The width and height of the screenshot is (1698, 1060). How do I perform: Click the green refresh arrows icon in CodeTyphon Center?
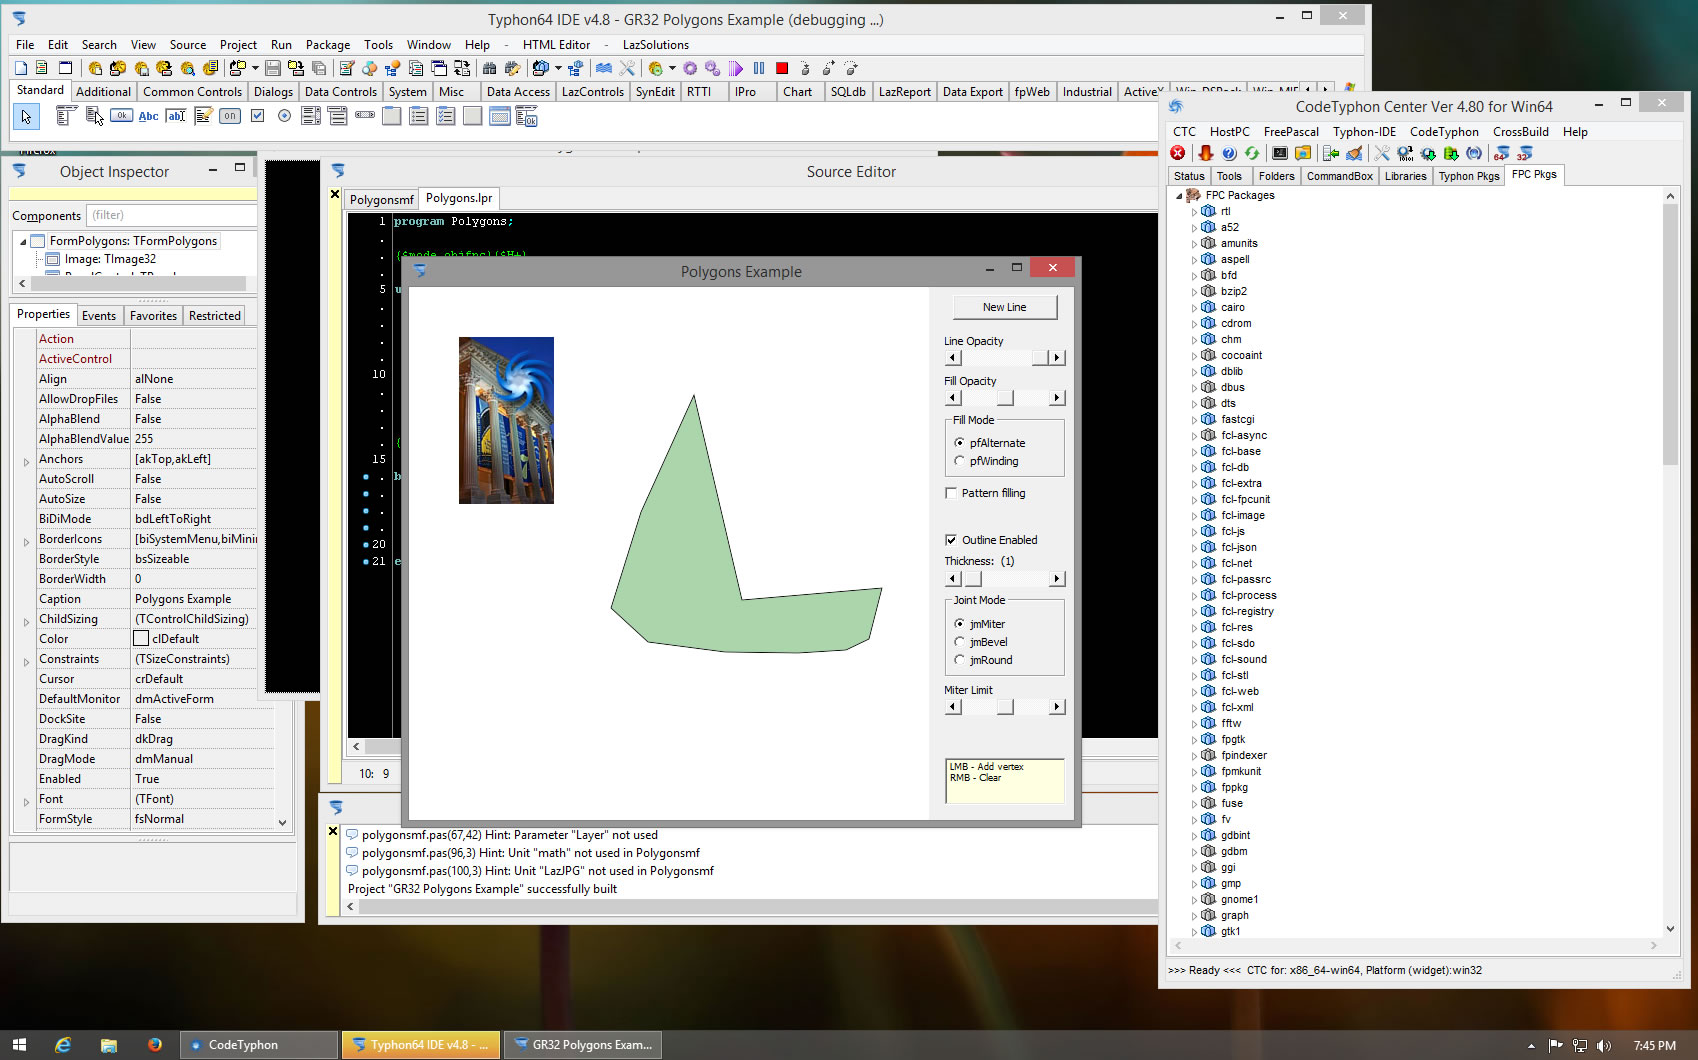(x=1252, y=153)
